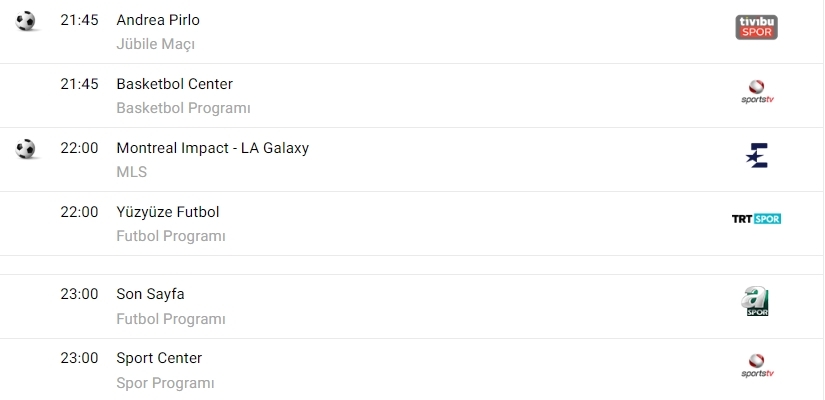This screenshot has width=825, height=400.
Task: Click the MLS league label
Action: (131, 172)
